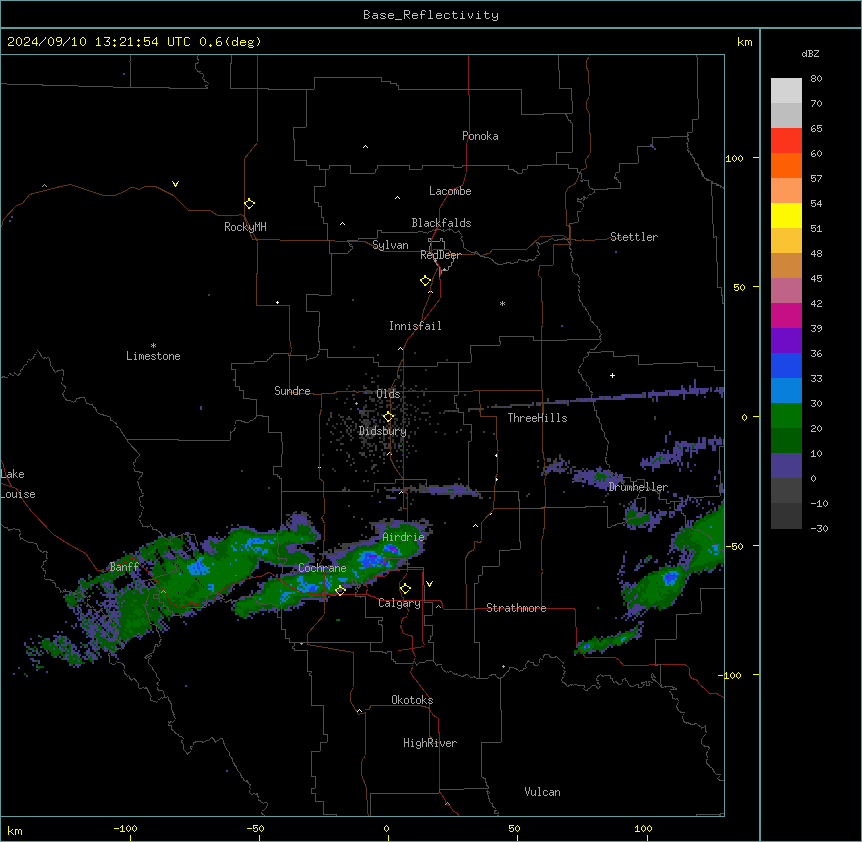Screen dimensions: 862x842
Task: Click the yellow diamond marker beside RockyMH
Action: pos(250,204)
